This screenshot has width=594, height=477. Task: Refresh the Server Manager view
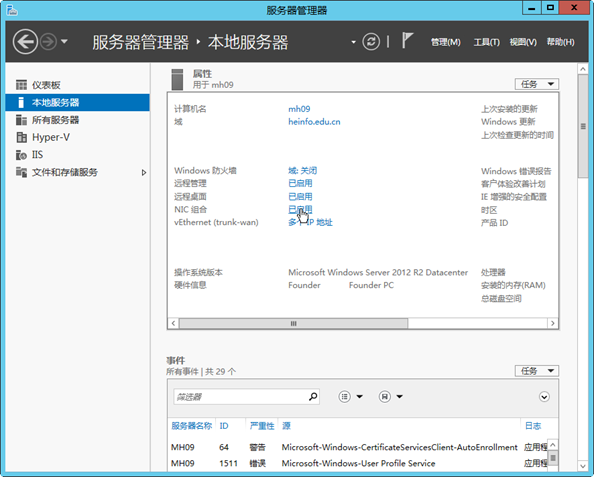371,42
